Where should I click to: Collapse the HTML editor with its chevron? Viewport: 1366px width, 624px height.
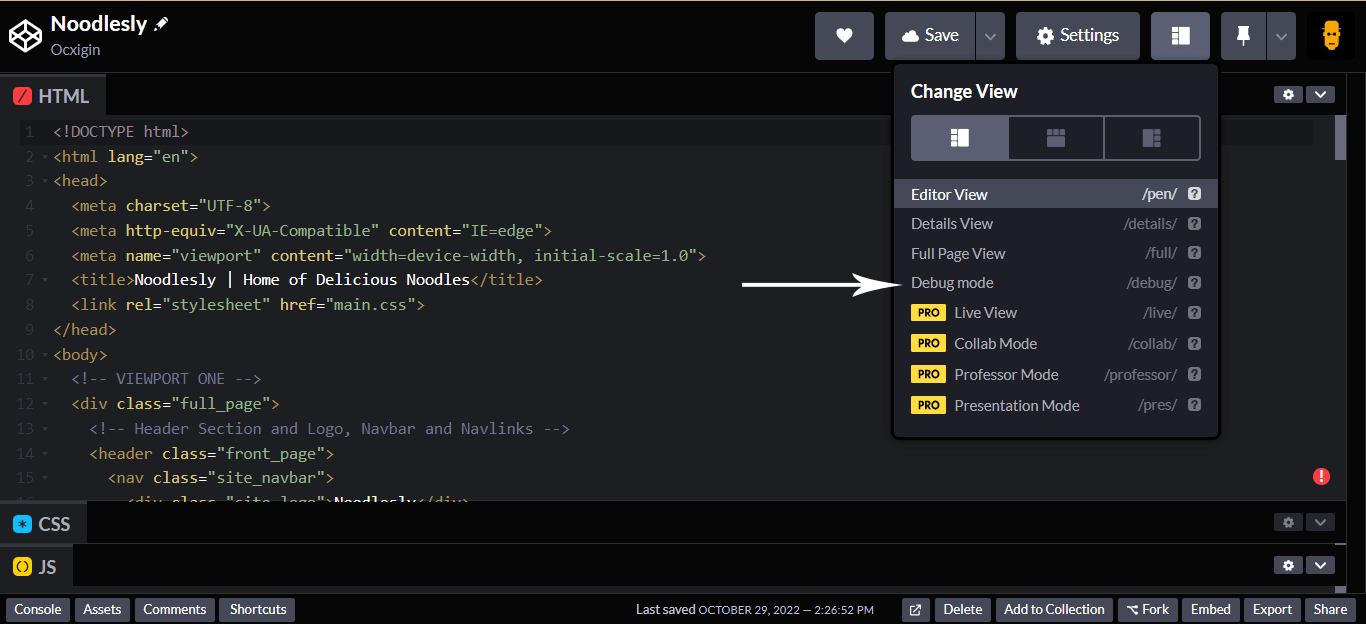1320,94
